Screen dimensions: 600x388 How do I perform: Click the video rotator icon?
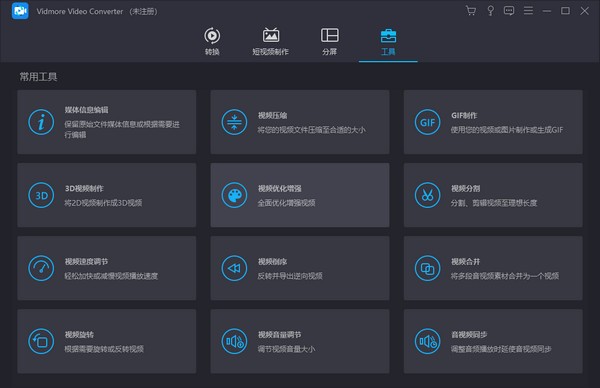41,341
